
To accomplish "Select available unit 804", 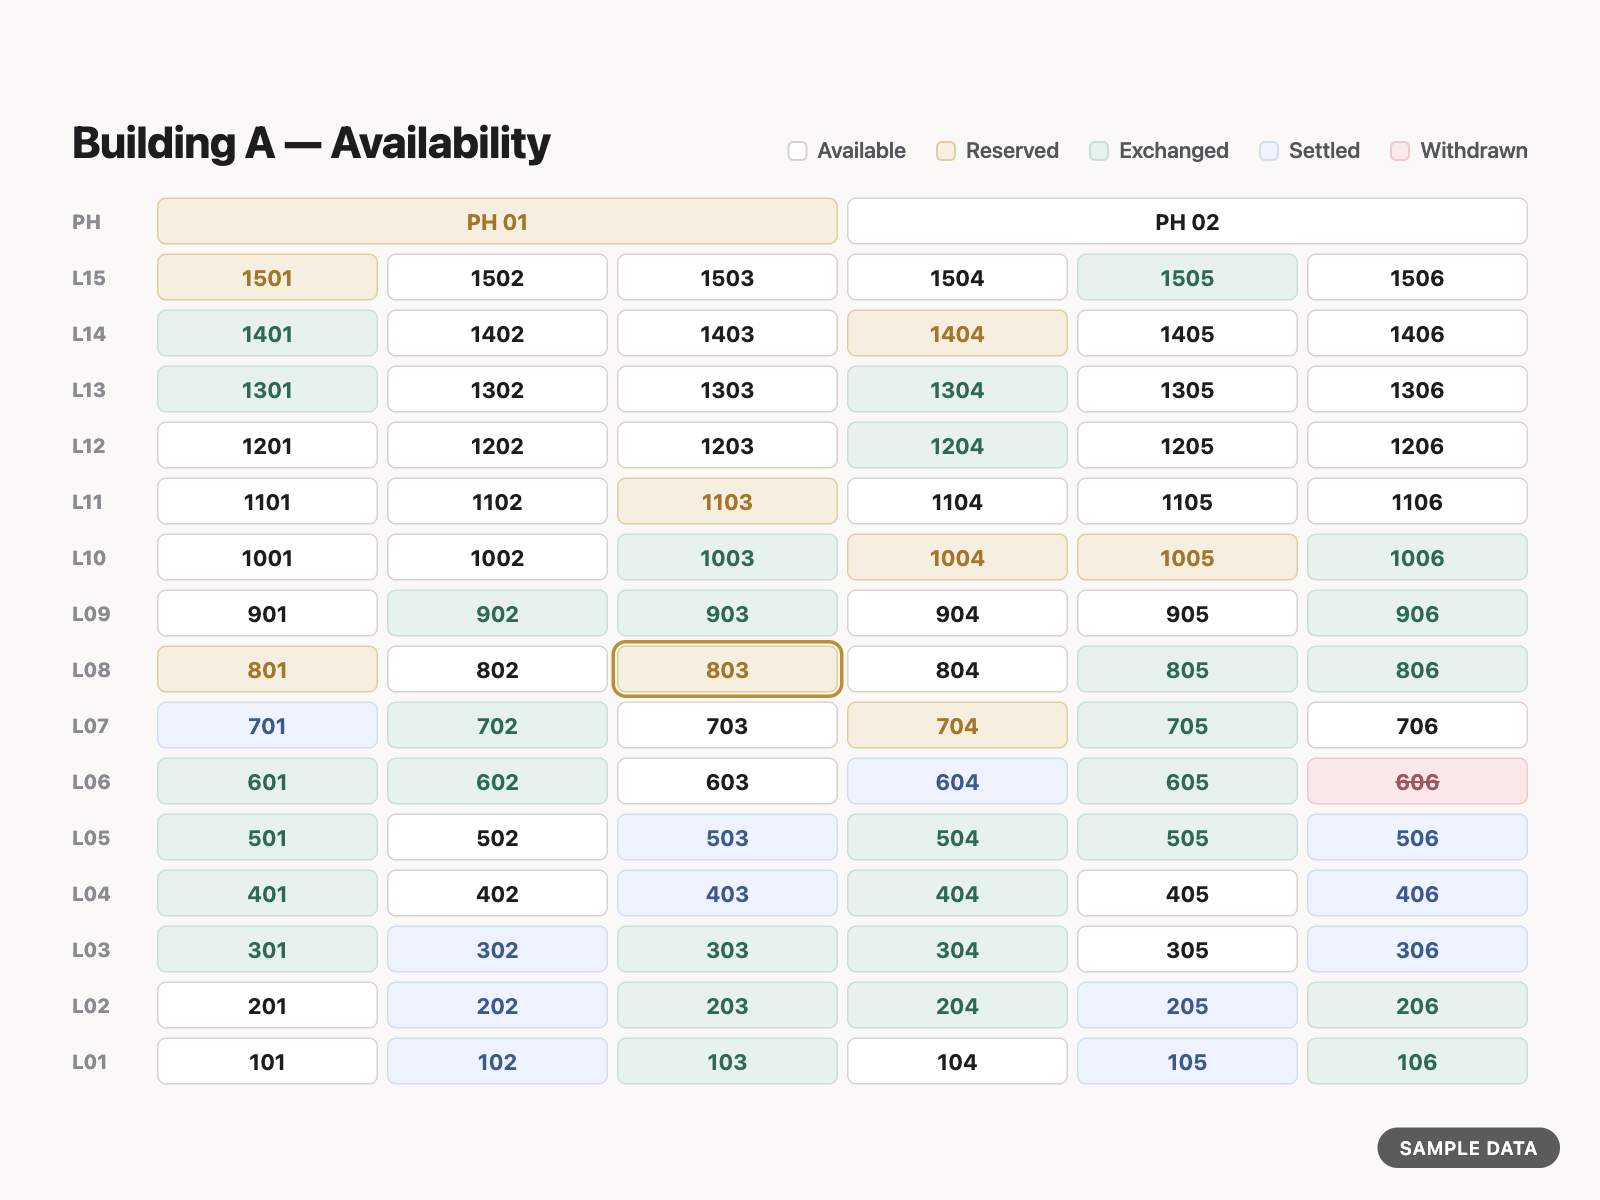I will point(957,669).
